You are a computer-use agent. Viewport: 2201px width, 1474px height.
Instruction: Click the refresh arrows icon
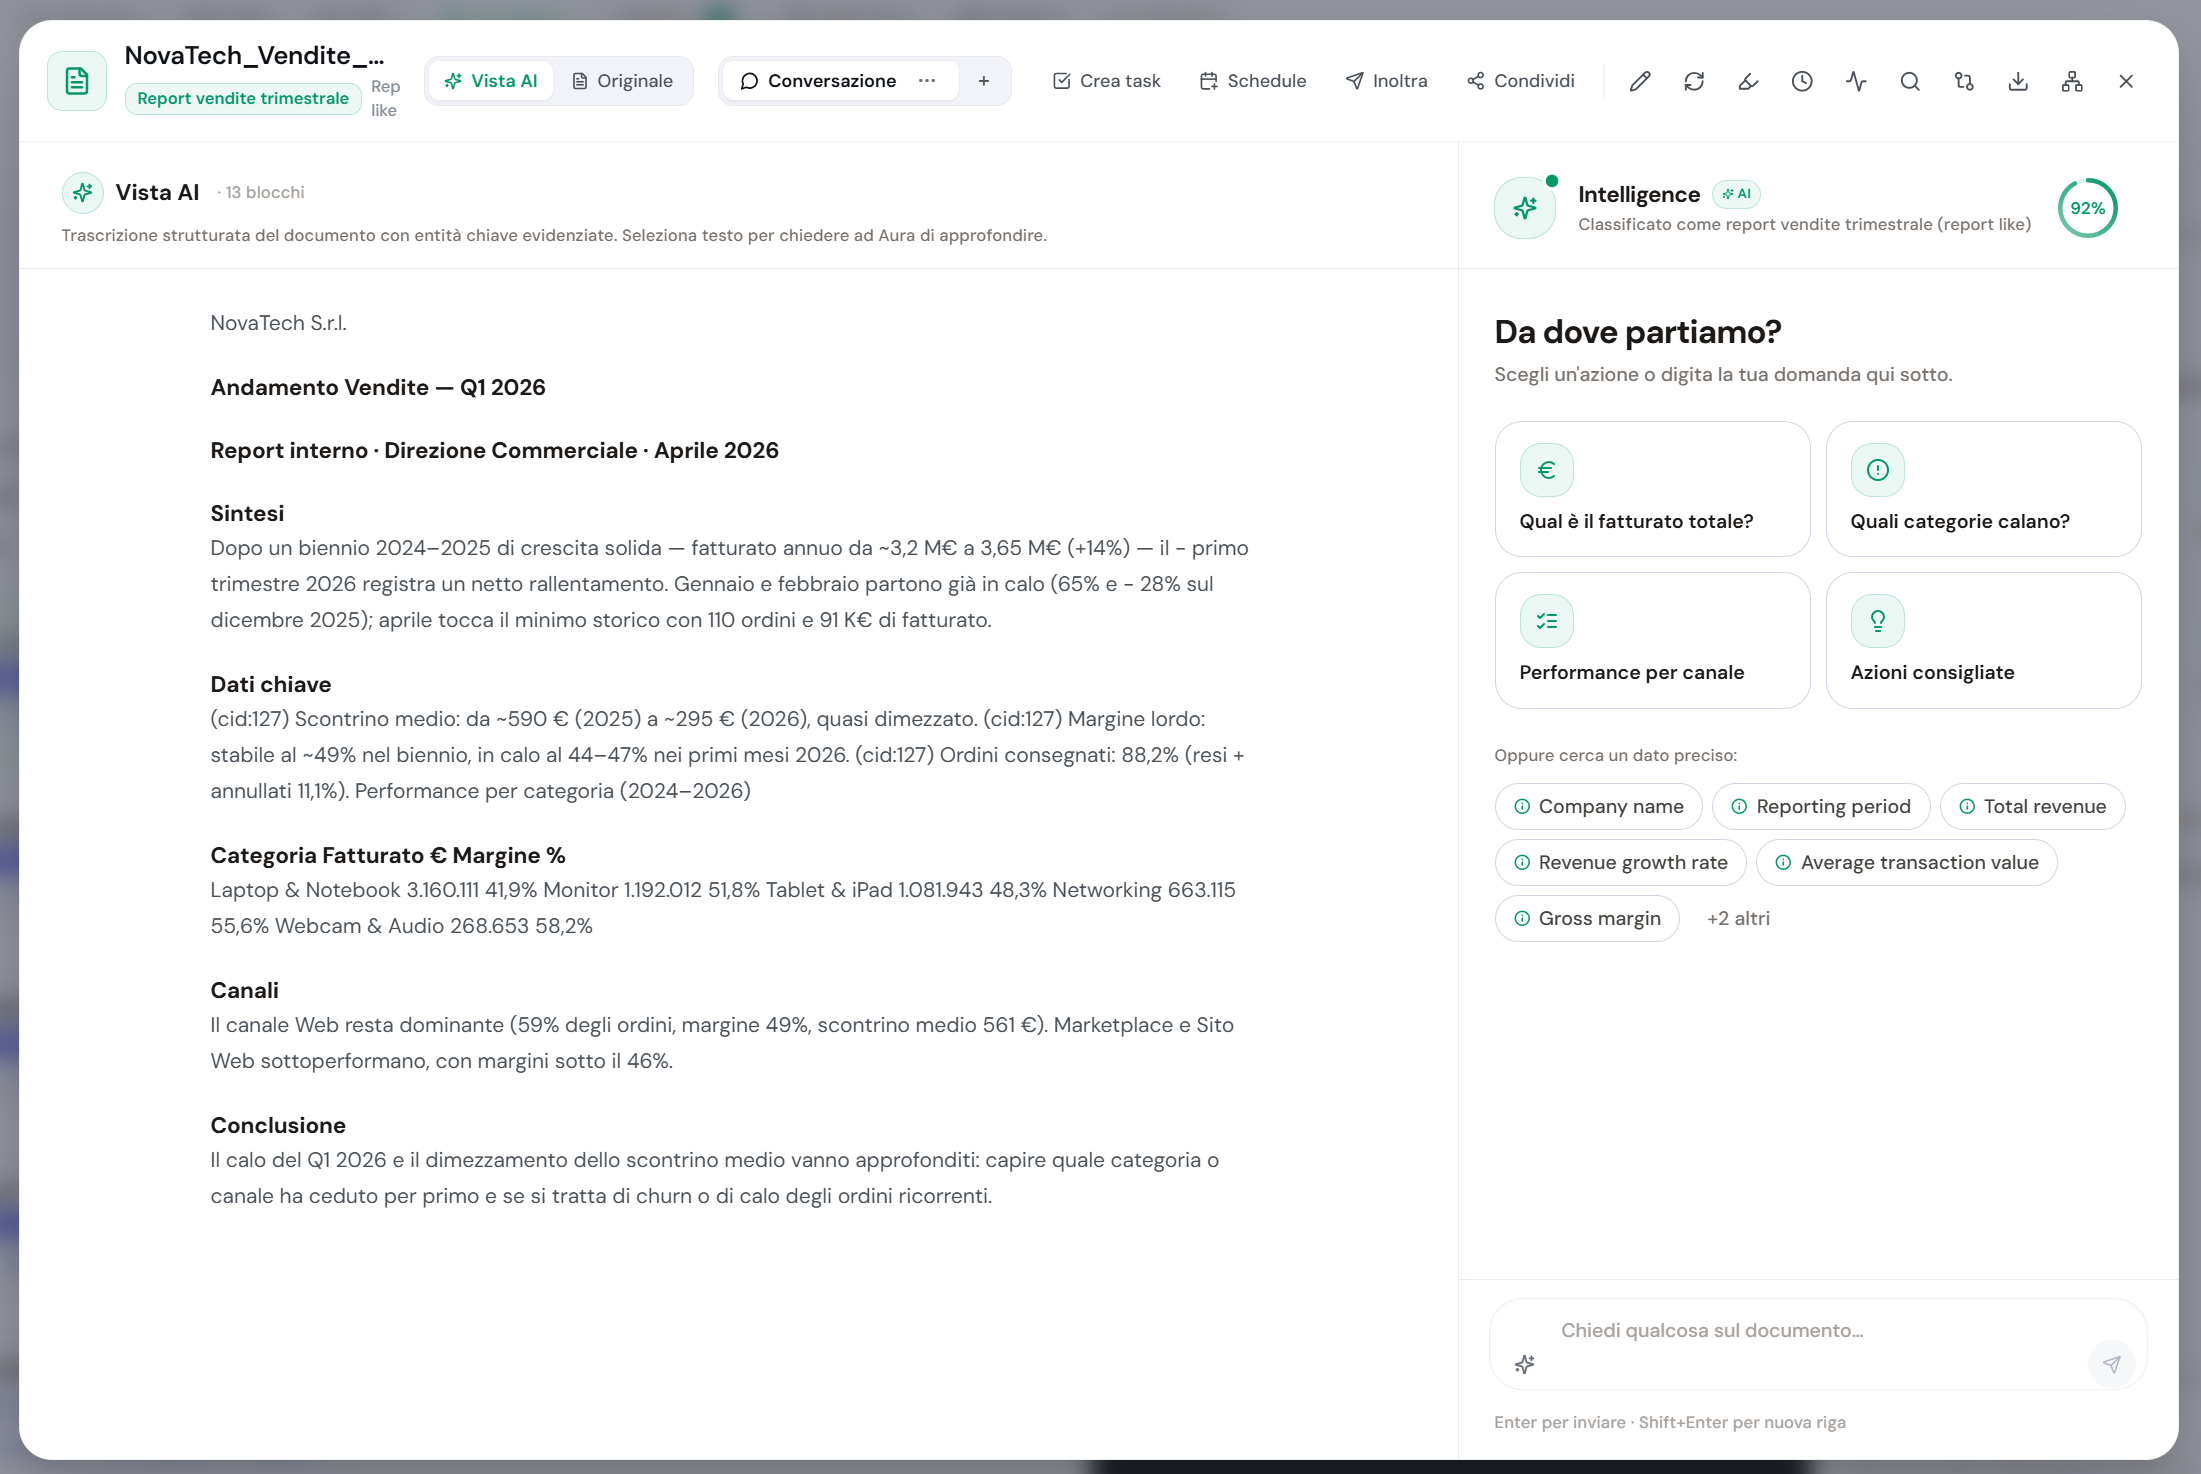pos(1694,81)
